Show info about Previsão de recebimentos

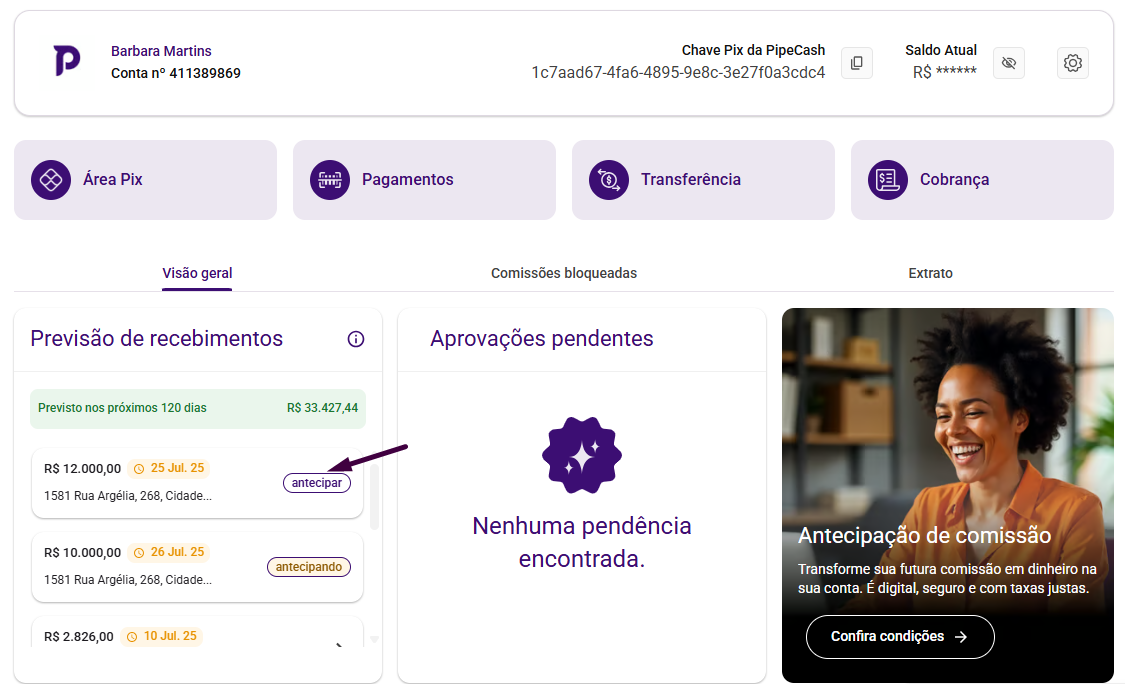tap(356, 339)
